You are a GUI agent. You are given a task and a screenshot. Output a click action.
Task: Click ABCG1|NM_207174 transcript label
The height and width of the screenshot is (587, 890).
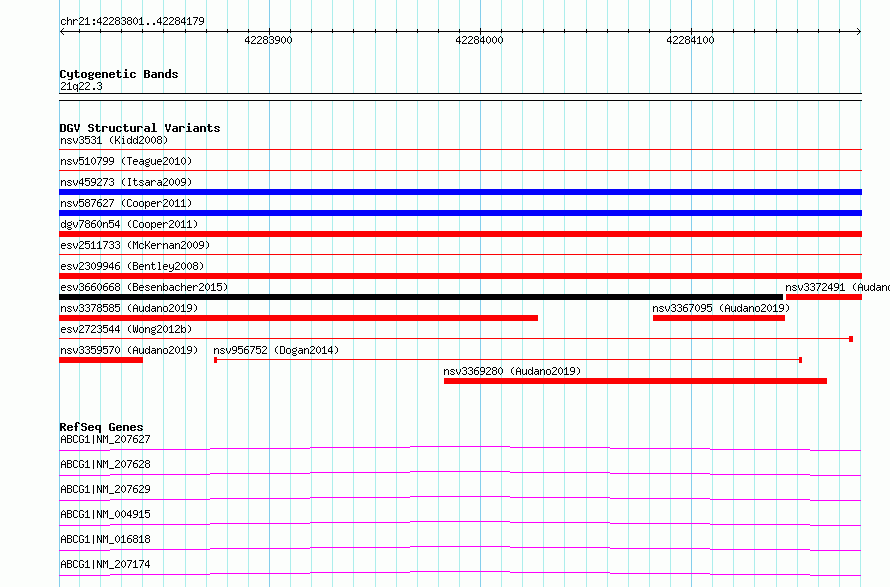coord(105,564)
